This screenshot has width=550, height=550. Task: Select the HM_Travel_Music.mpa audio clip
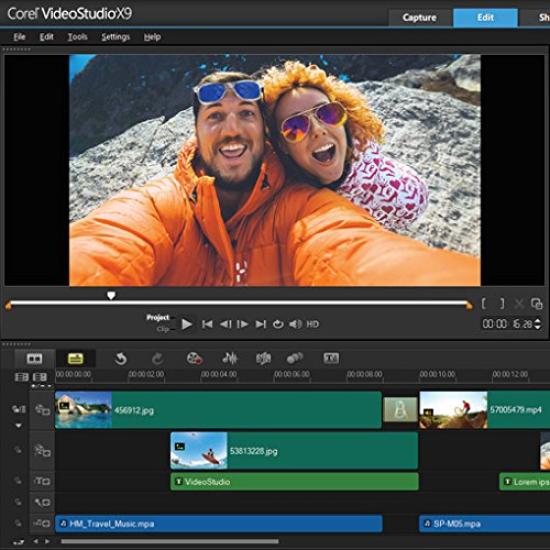point(219,524)
